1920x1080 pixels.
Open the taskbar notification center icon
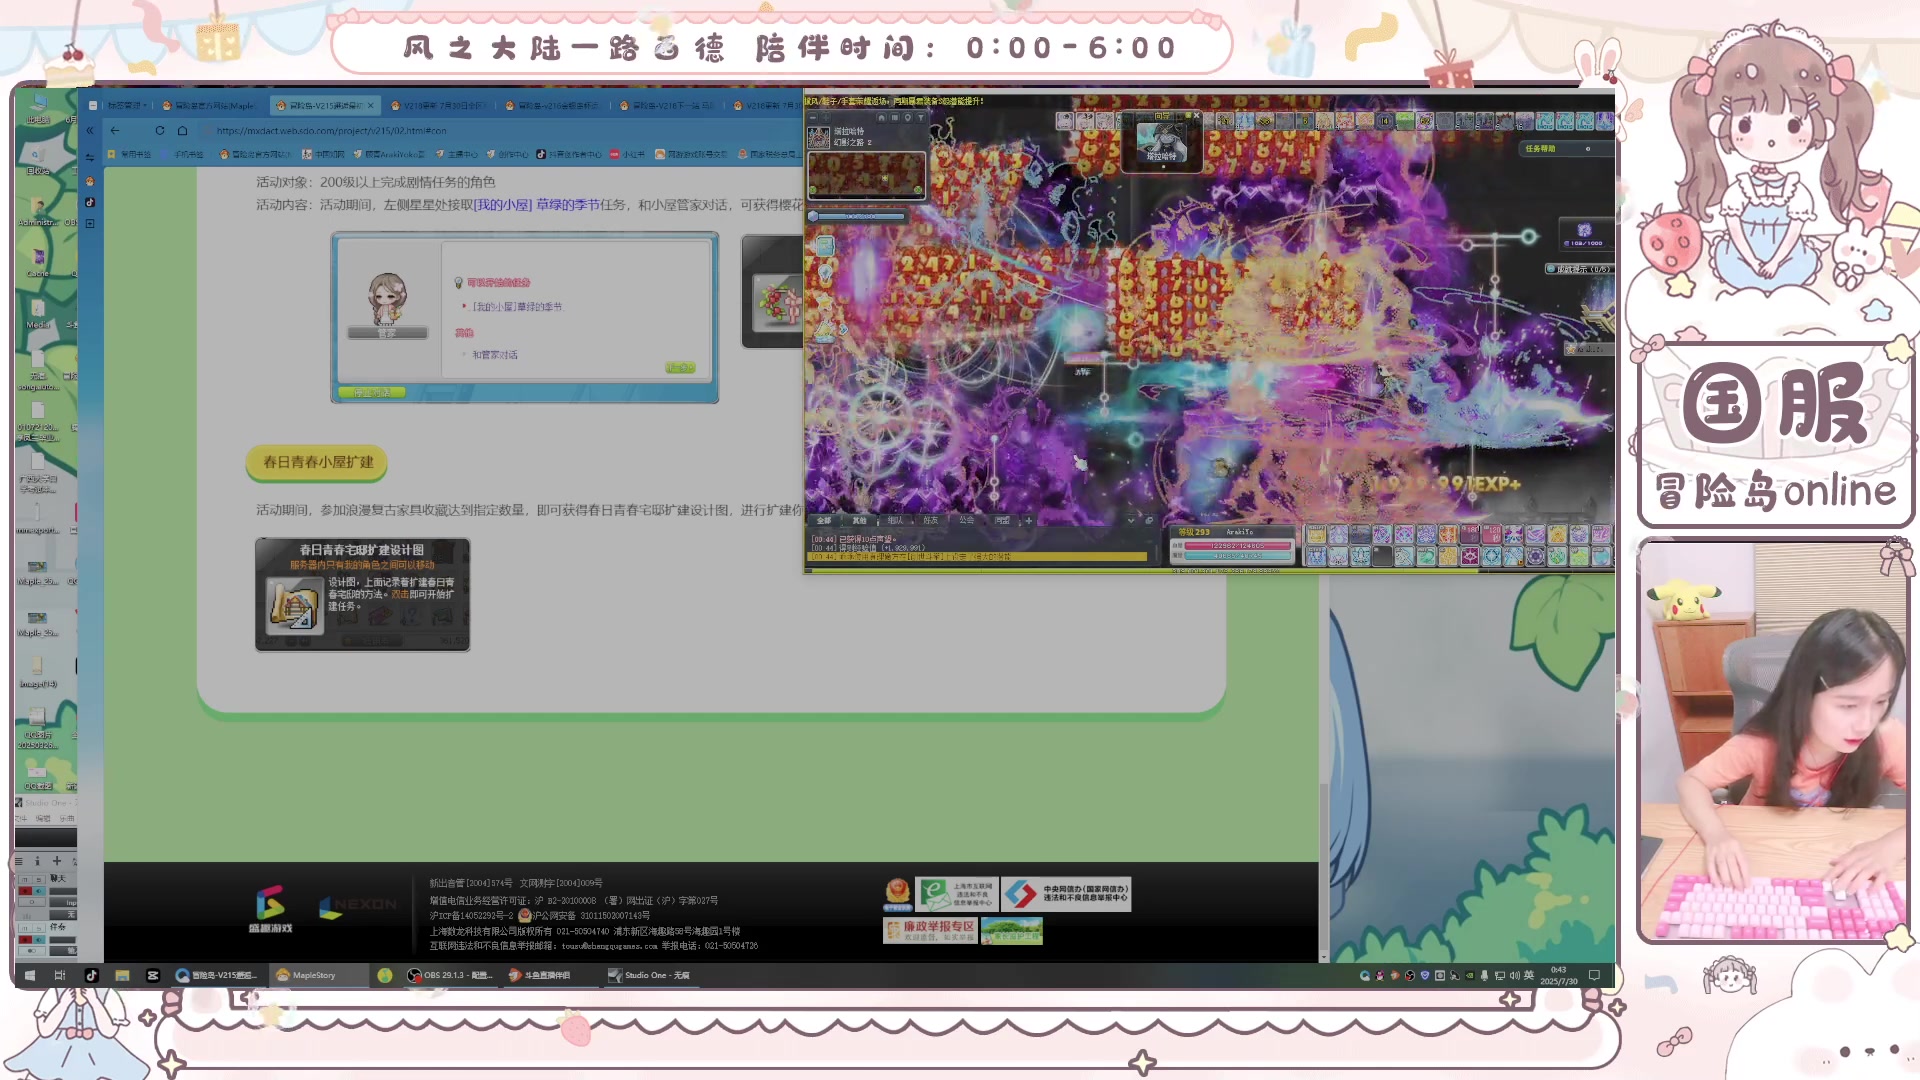[1594, 975]
